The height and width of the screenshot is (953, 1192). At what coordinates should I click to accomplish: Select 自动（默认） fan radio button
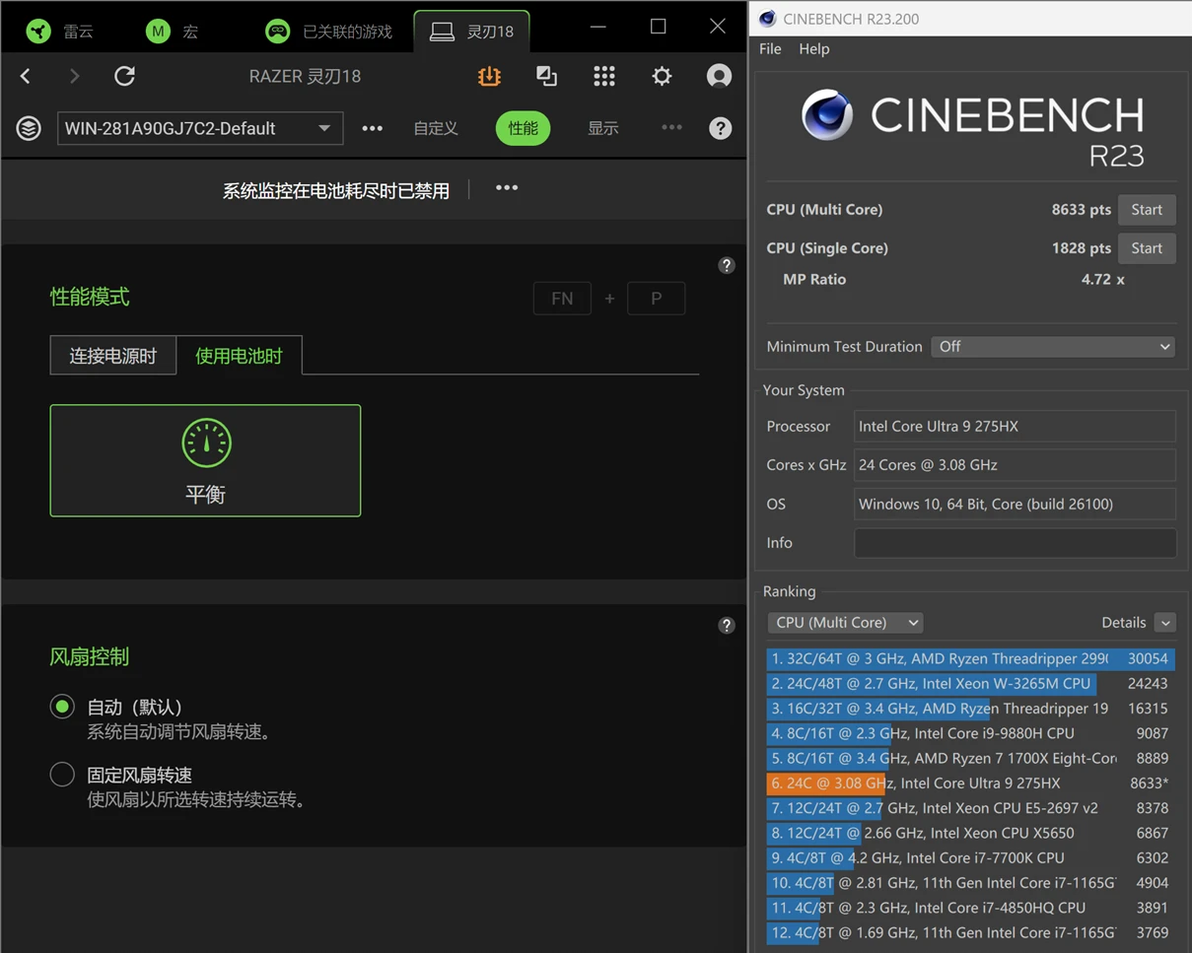click(62, 707)
